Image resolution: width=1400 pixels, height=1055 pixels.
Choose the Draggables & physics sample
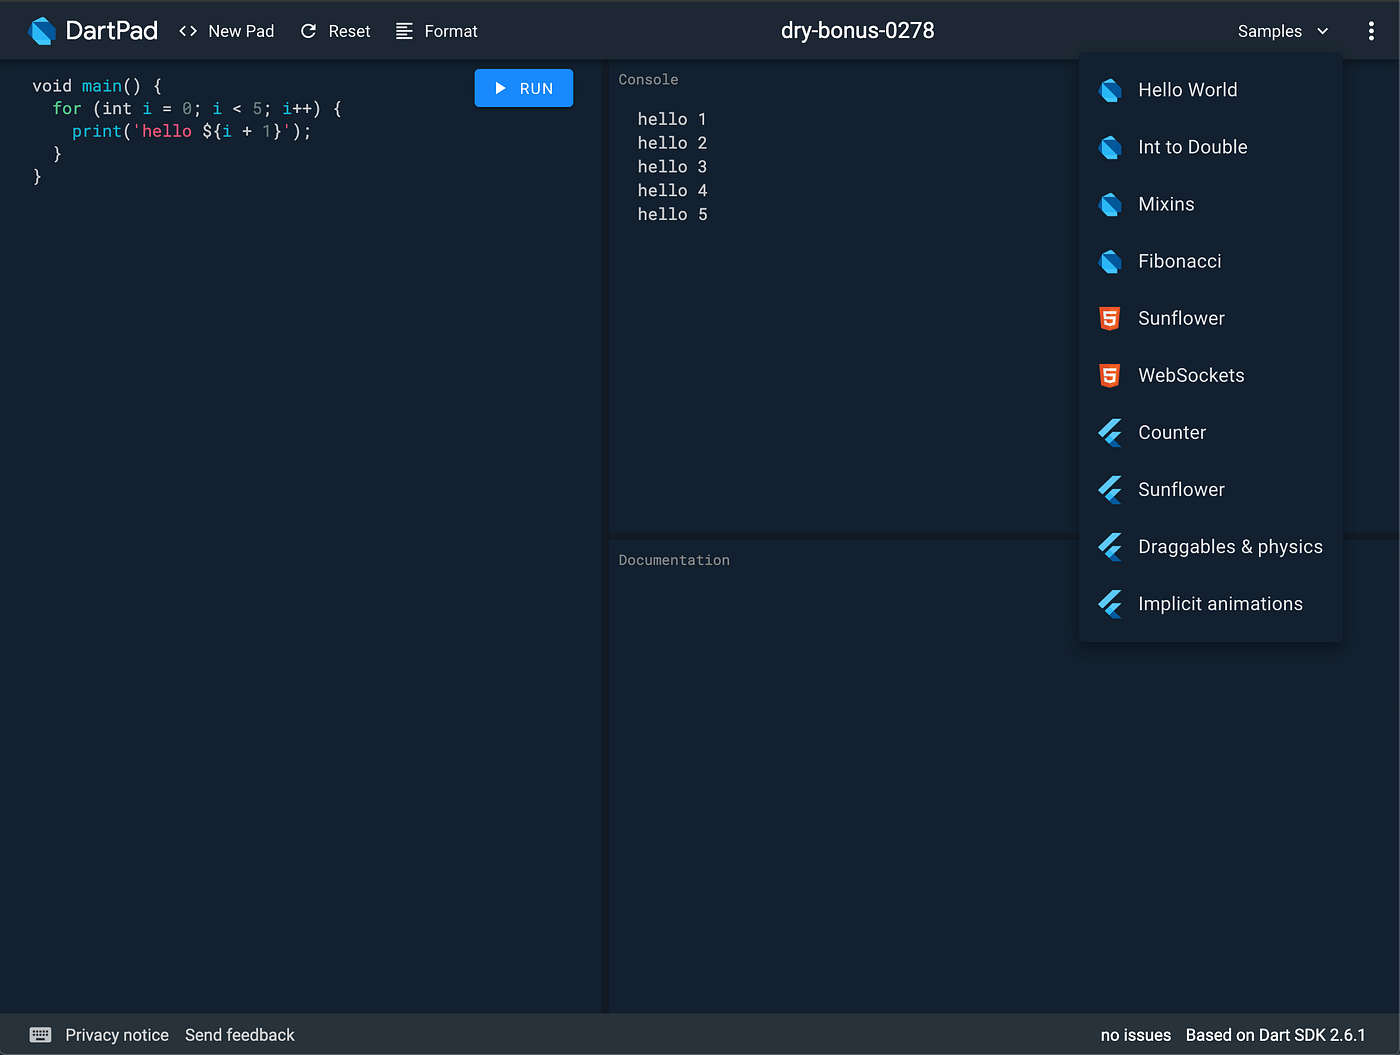[1230, 547]
